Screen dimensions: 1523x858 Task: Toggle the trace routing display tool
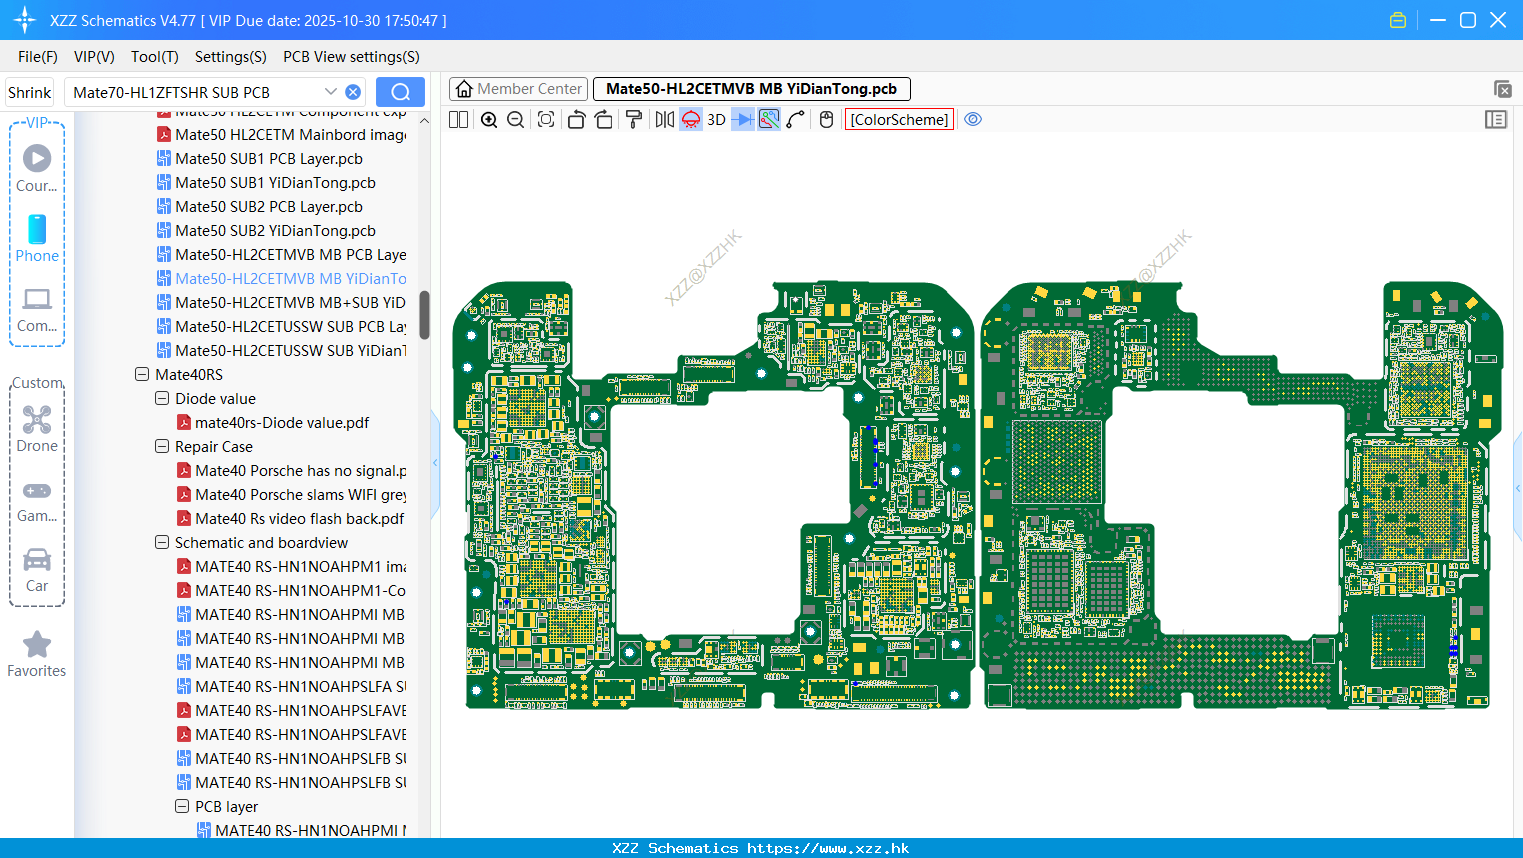[769, 120]
